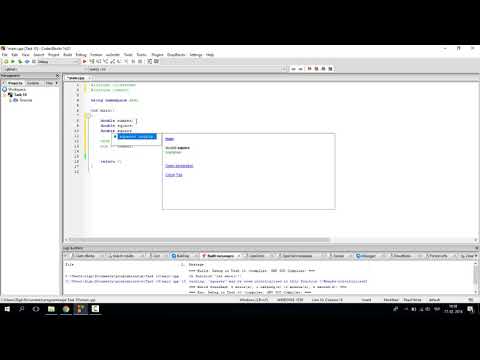Close the Logs & others panel

[477, 248]
